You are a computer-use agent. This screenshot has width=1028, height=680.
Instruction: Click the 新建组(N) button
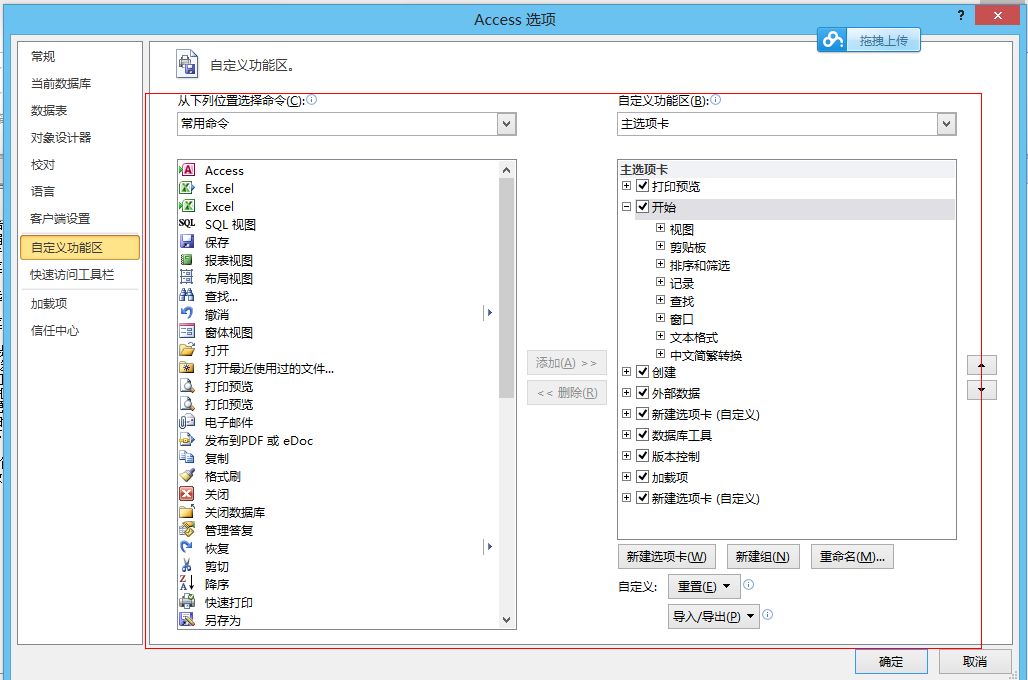762,557
